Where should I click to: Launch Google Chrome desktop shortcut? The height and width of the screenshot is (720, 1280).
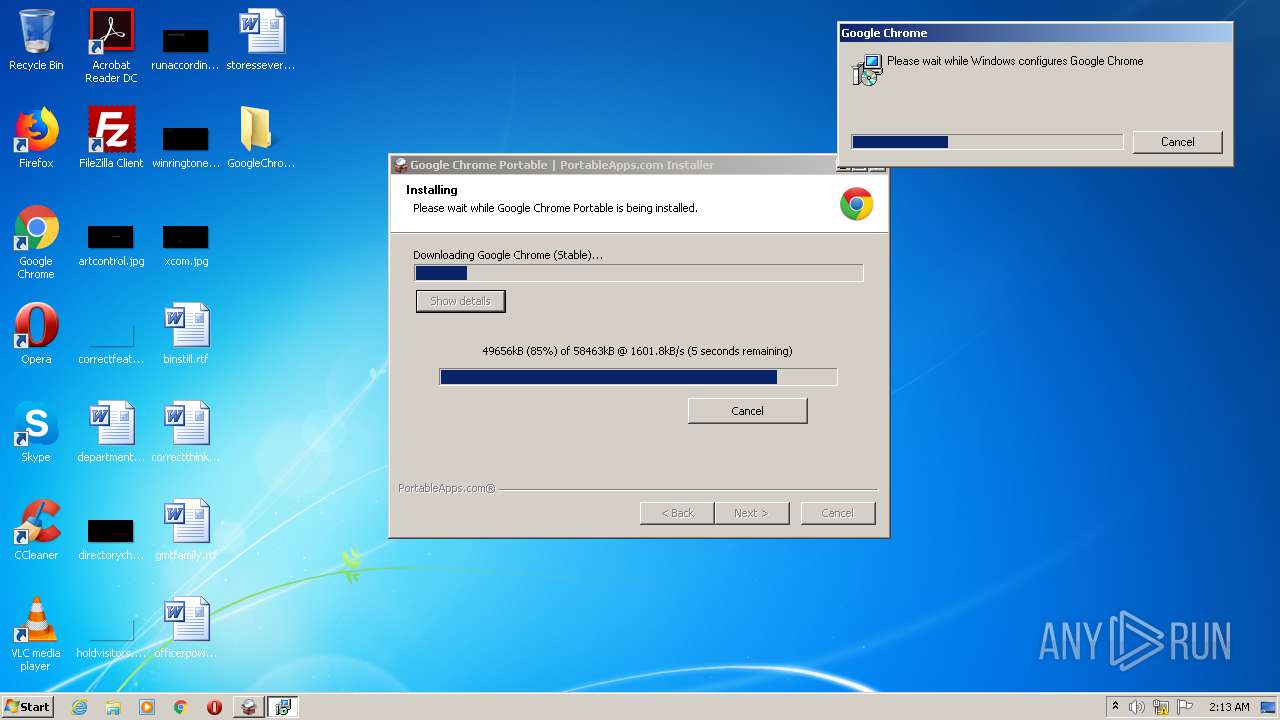[36, 243]
